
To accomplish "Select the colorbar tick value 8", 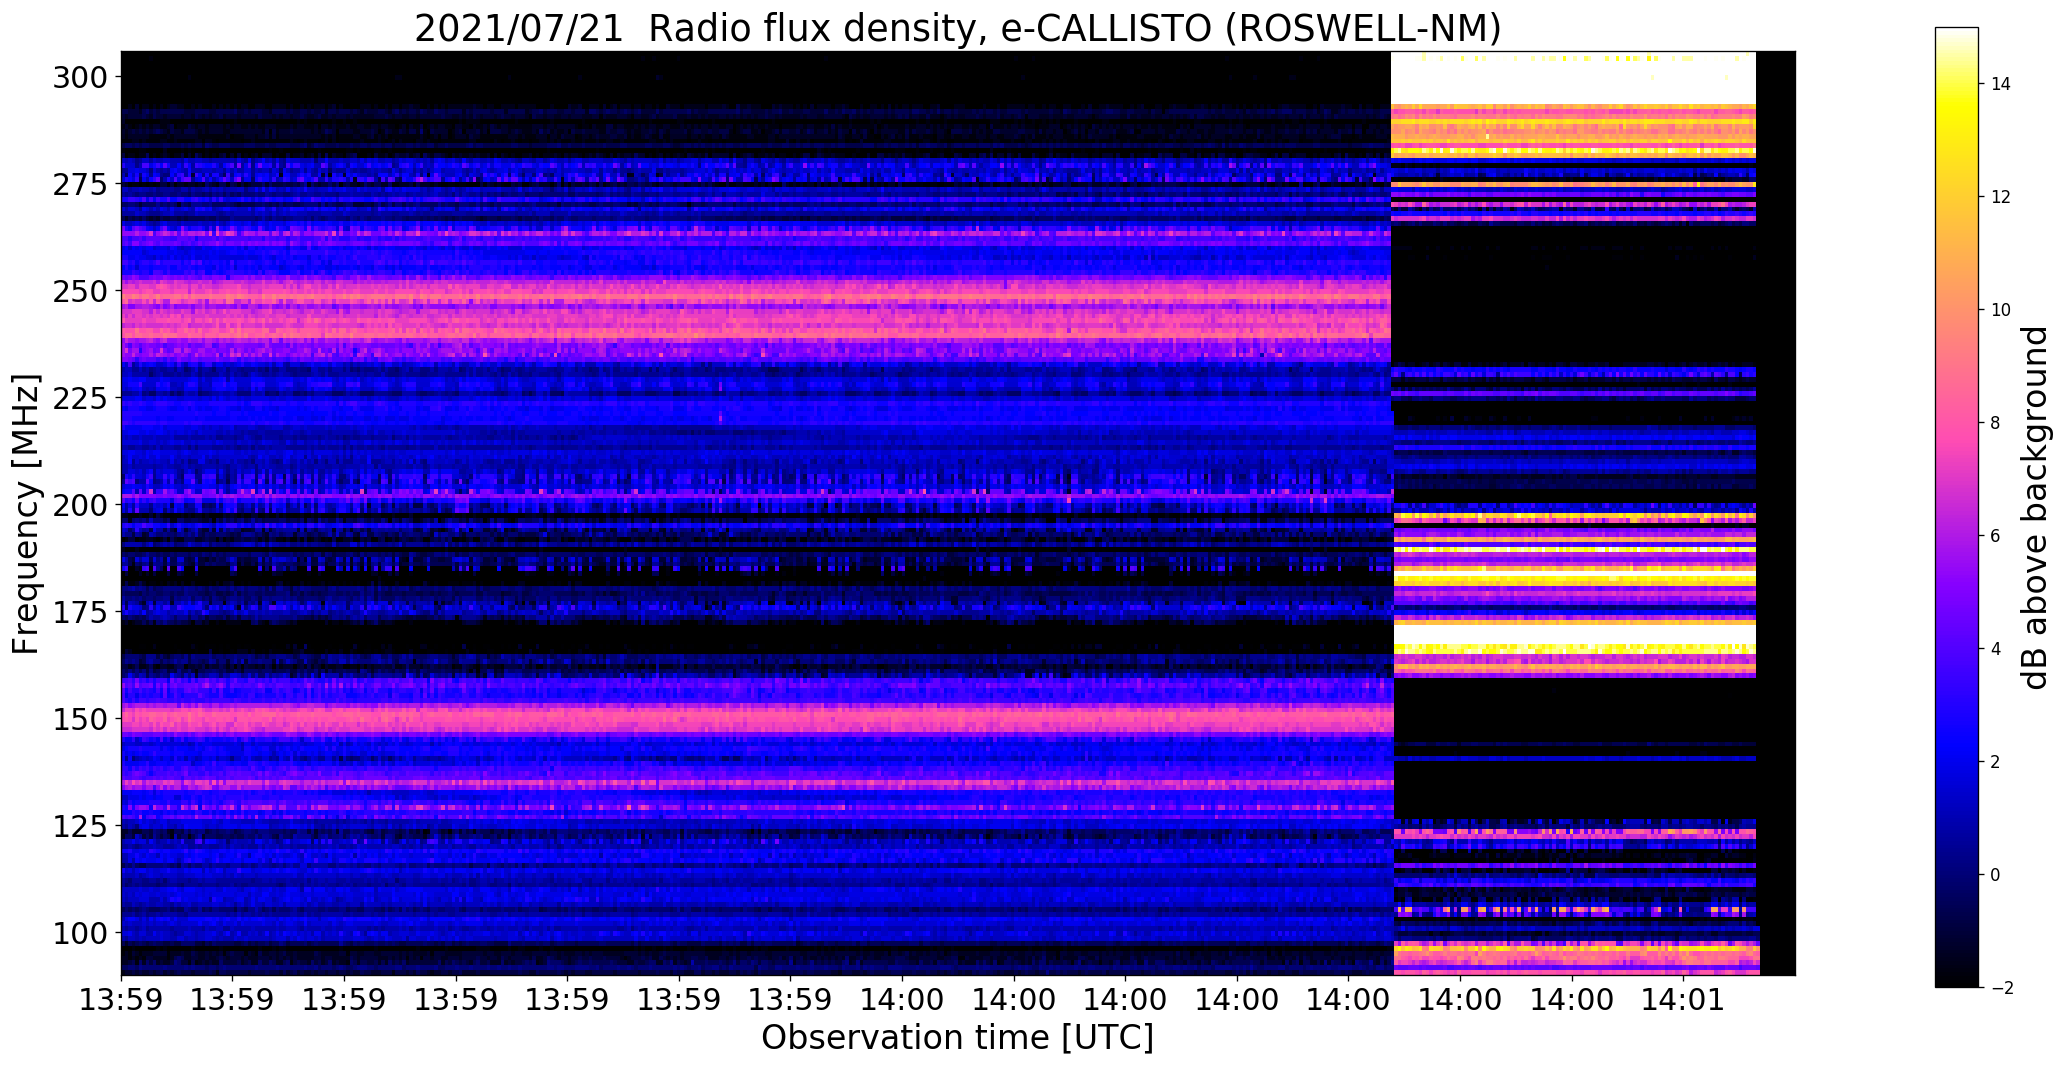I will (1996, 423).
